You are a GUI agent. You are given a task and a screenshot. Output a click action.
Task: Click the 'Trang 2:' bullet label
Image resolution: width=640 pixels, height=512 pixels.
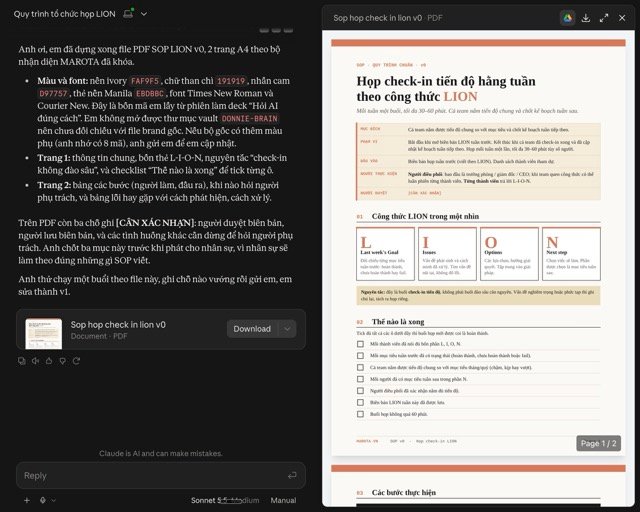54,185
